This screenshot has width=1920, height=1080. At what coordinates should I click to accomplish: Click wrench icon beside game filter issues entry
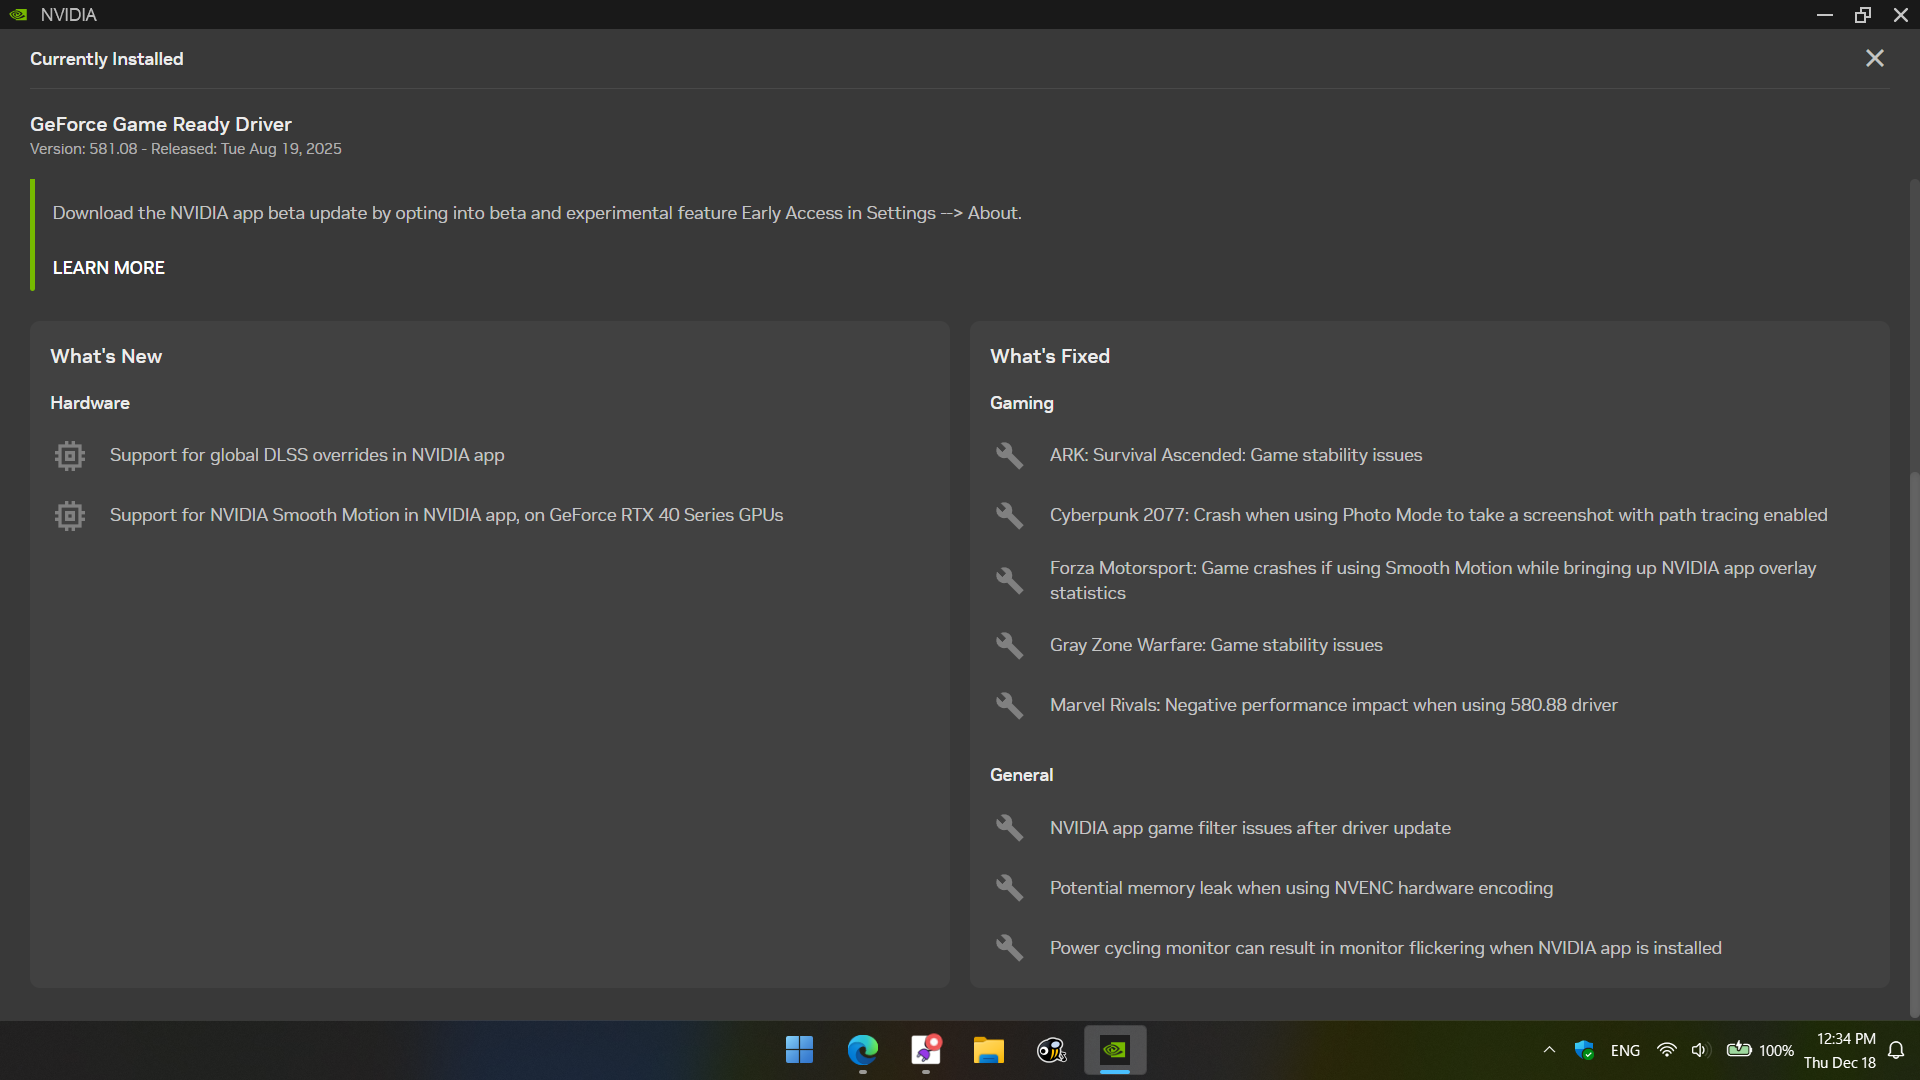(x=1009, y=828)
